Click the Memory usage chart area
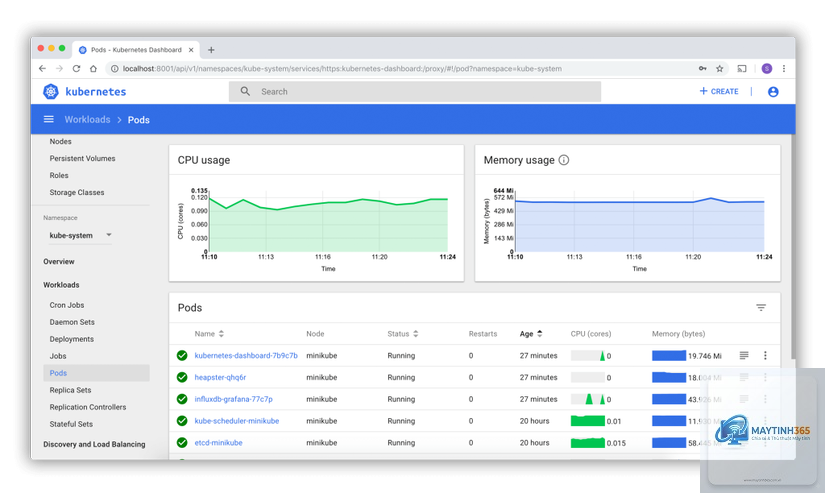This screenshot has height=493, width=825. click(x=639, y=221)
